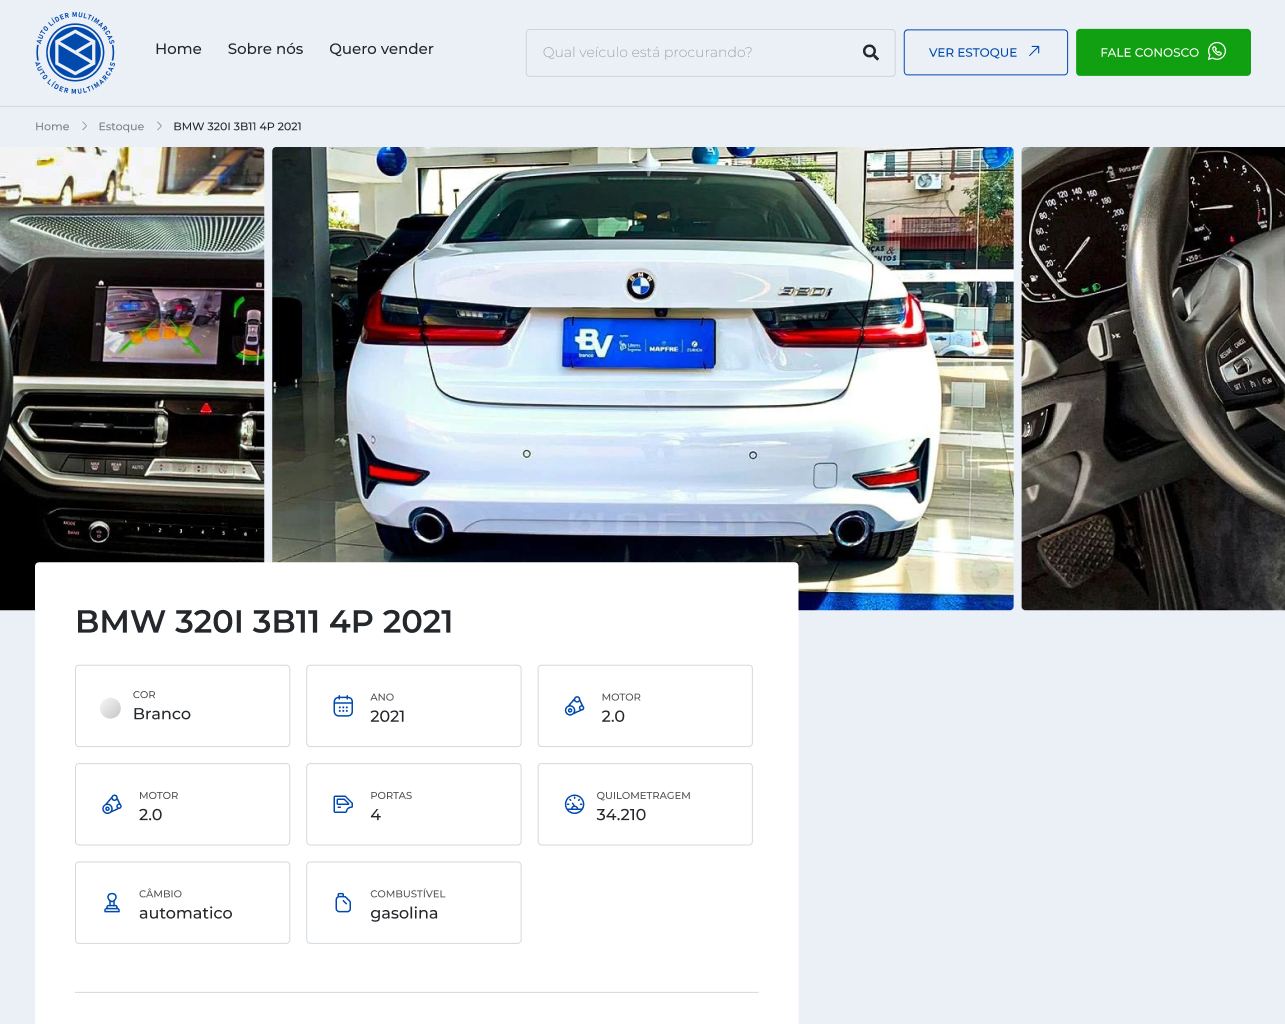
Task: Open the Quero vender menu link
Action: (x=381, y=49)
